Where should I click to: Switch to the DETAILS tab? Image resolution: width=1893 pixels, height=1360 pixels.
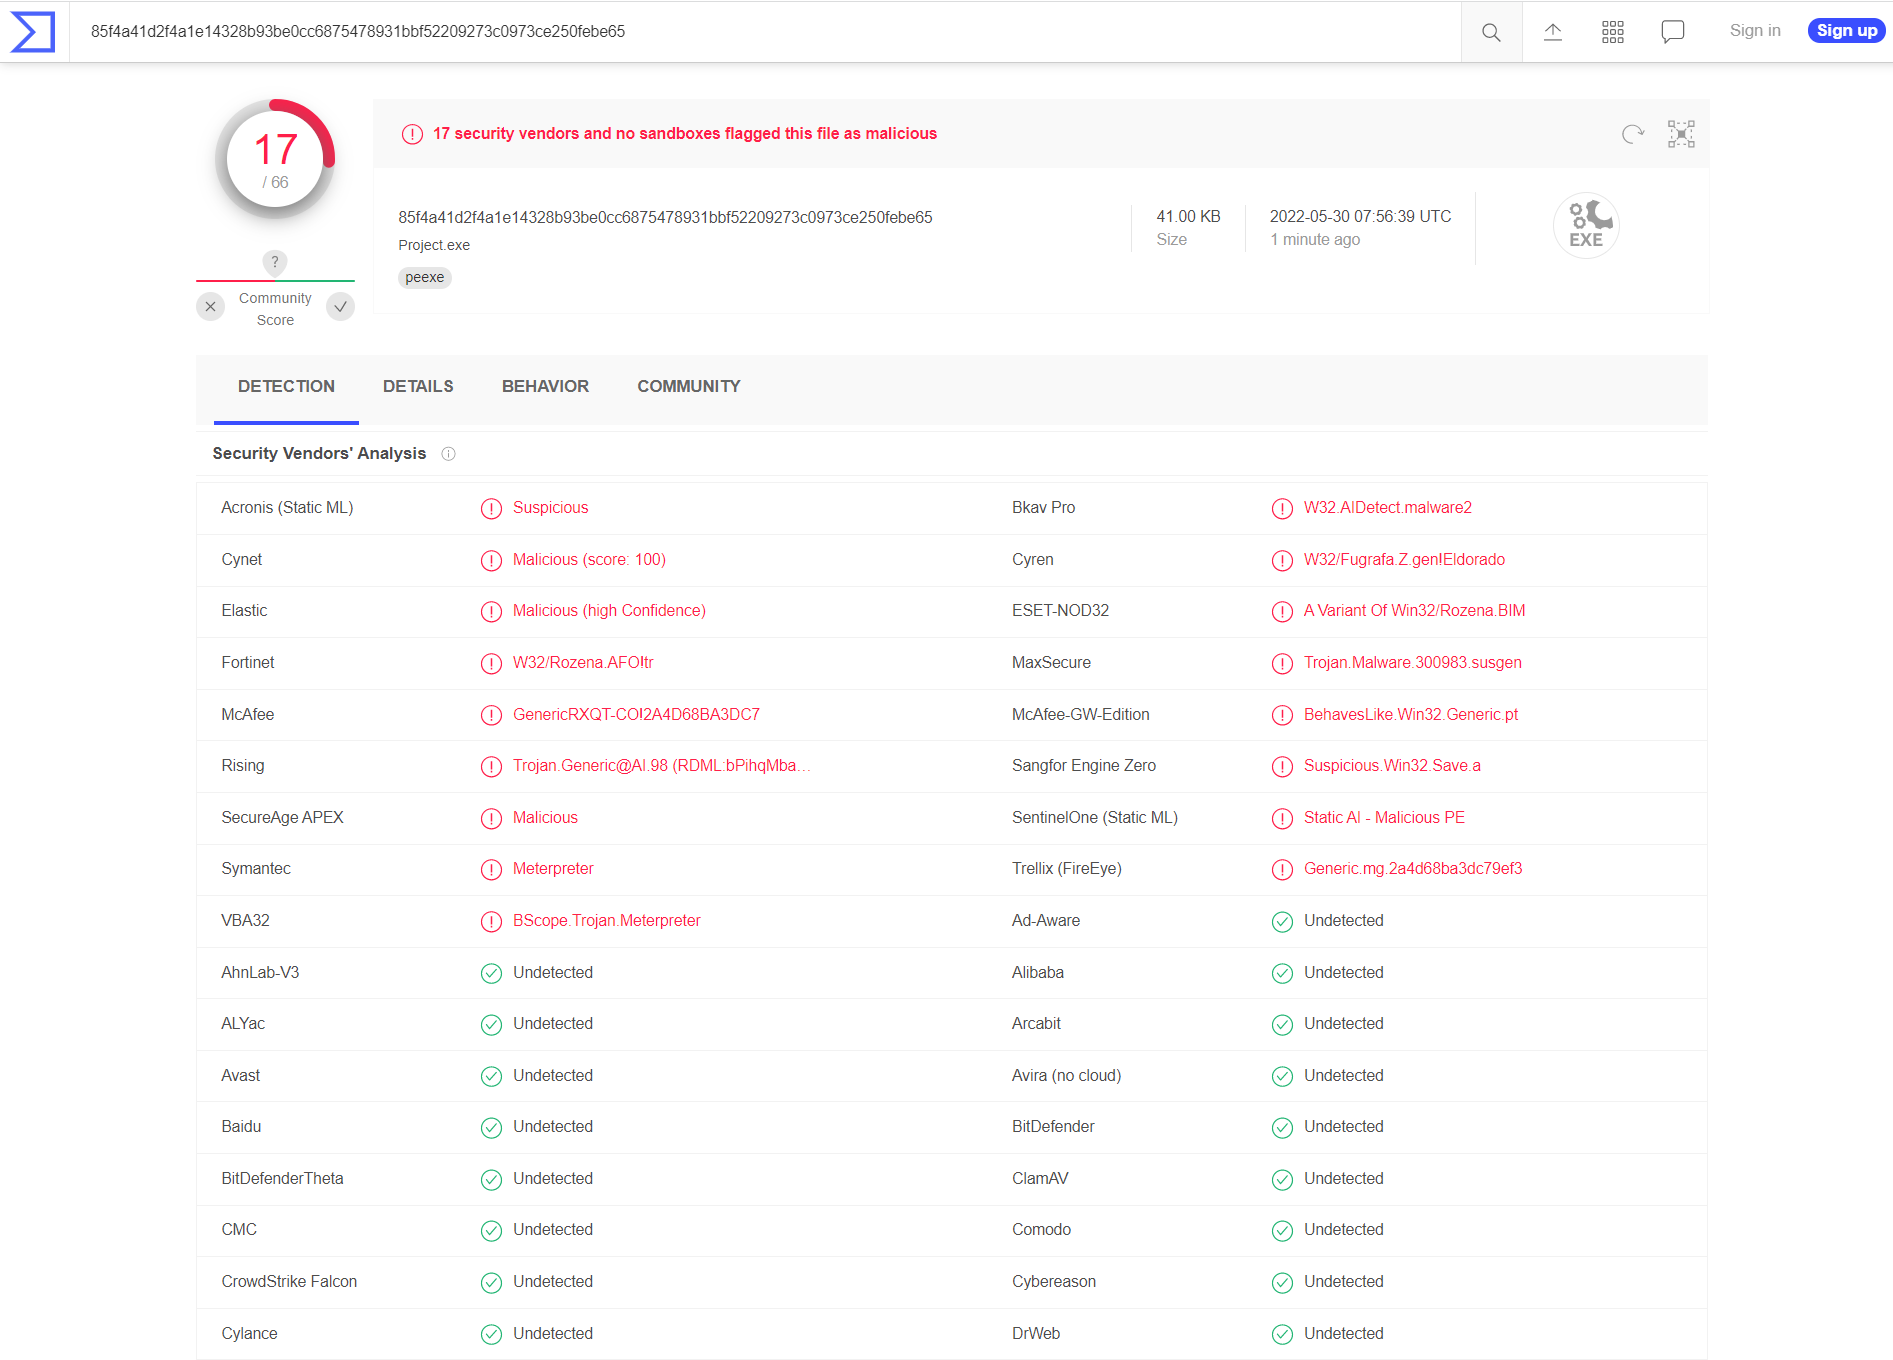pos(418,387)
